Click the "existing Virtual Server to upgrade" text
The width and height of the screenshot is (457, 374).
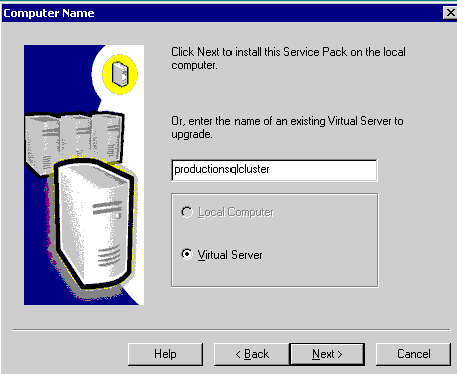point(287,127)
